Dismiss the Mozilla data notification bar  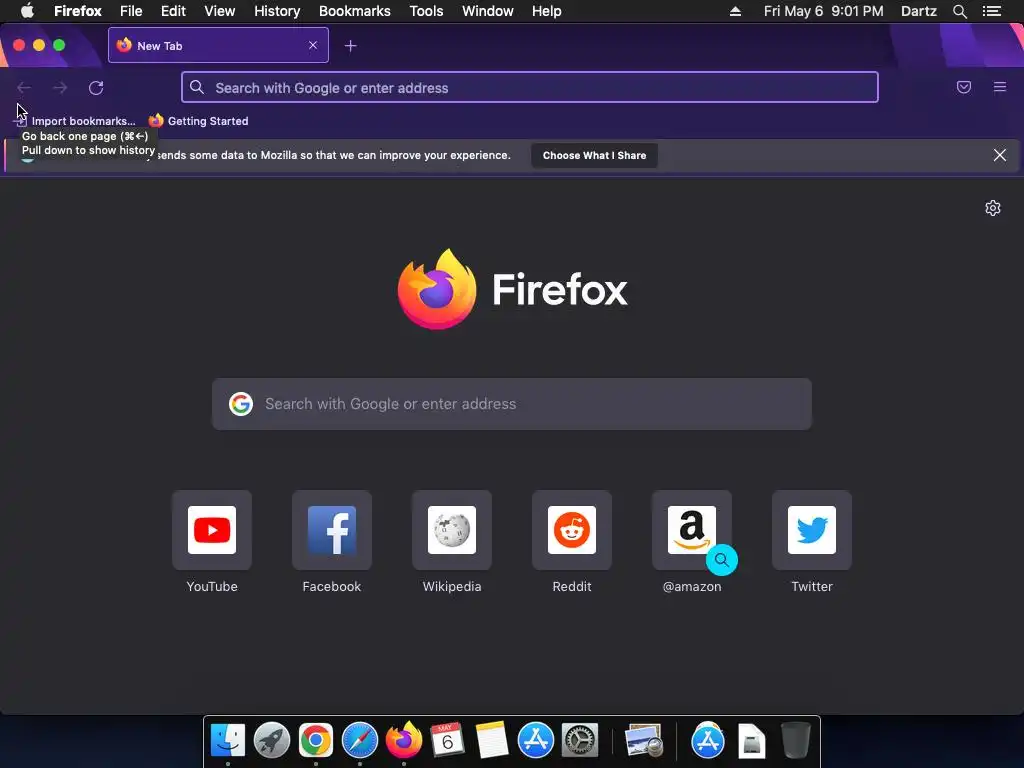pyautogui.click(x=1000, y=155)
